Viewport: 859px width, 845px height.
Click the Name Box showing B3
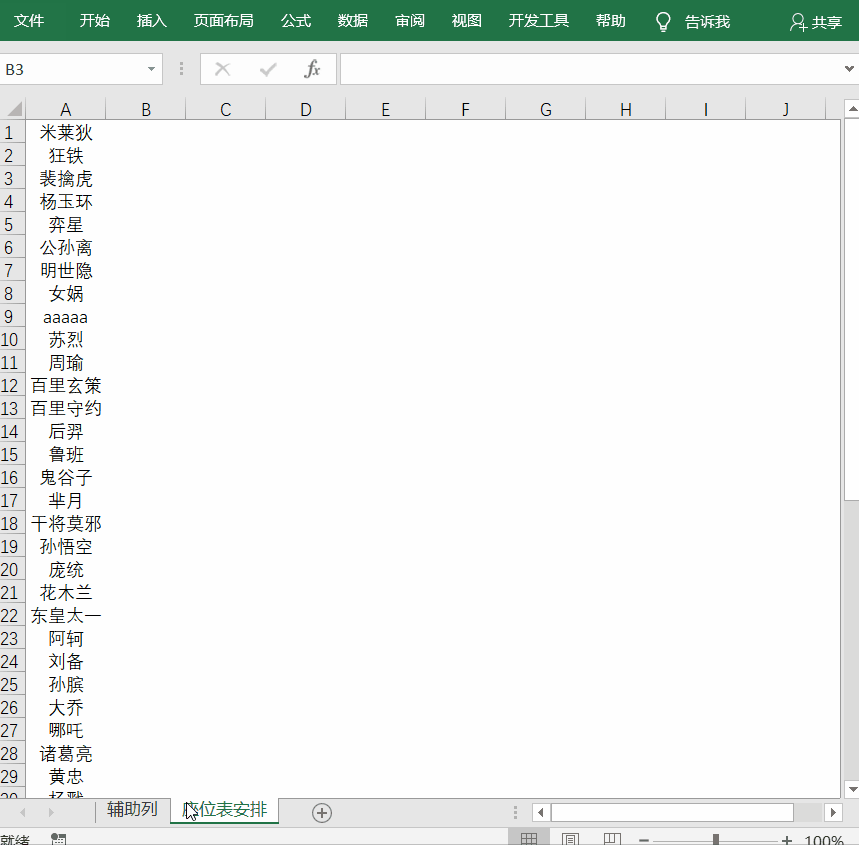[x=71, y=69]
